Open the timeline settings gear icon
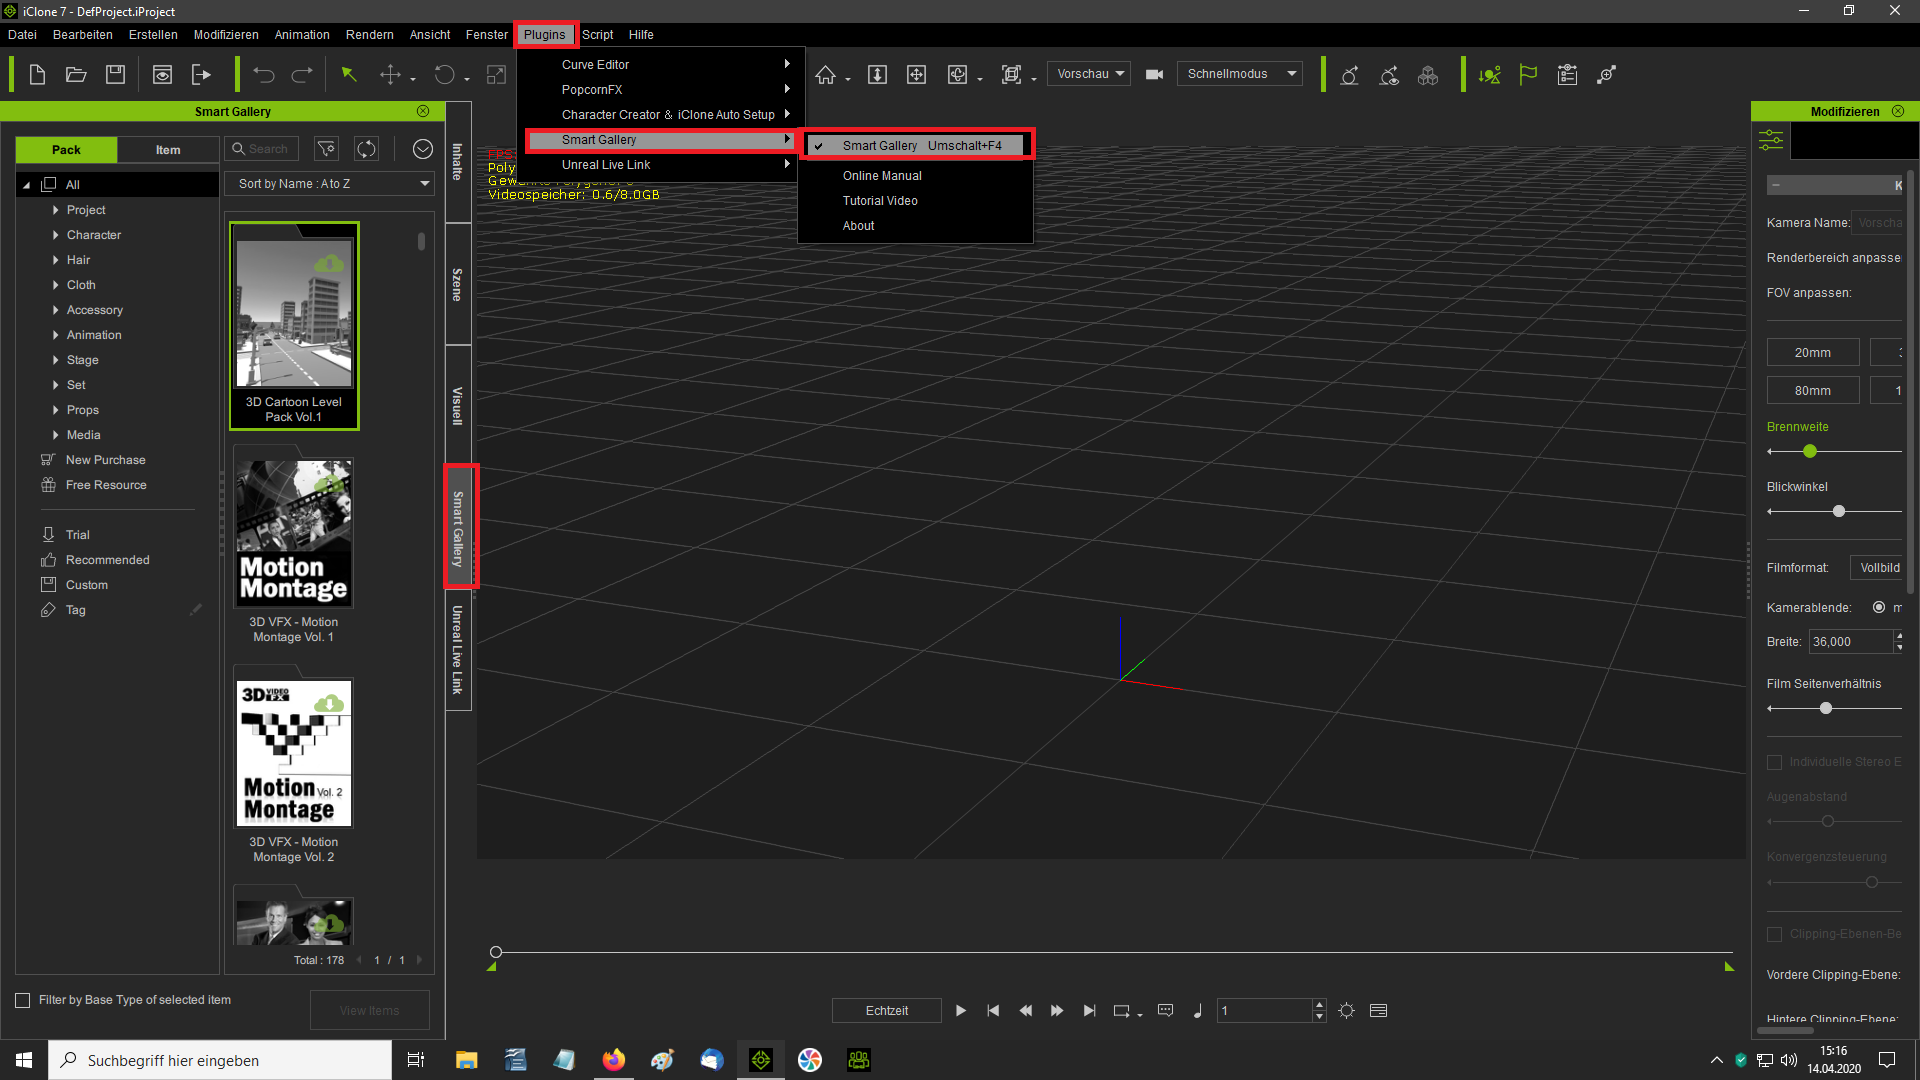Image resolution: width=1920 pixels, height=1080 pixels. point(1347,1011)
